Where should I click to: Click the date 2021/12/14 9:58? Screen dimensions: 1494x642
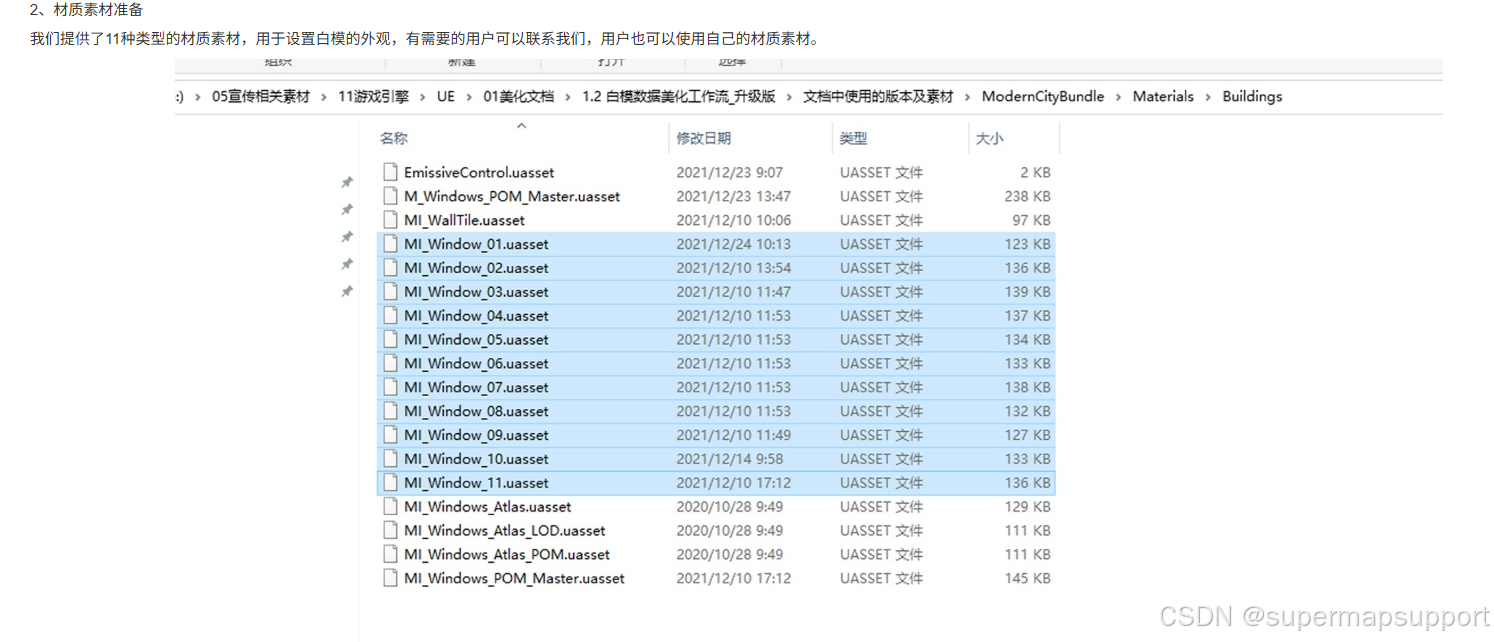pos(729,460)
